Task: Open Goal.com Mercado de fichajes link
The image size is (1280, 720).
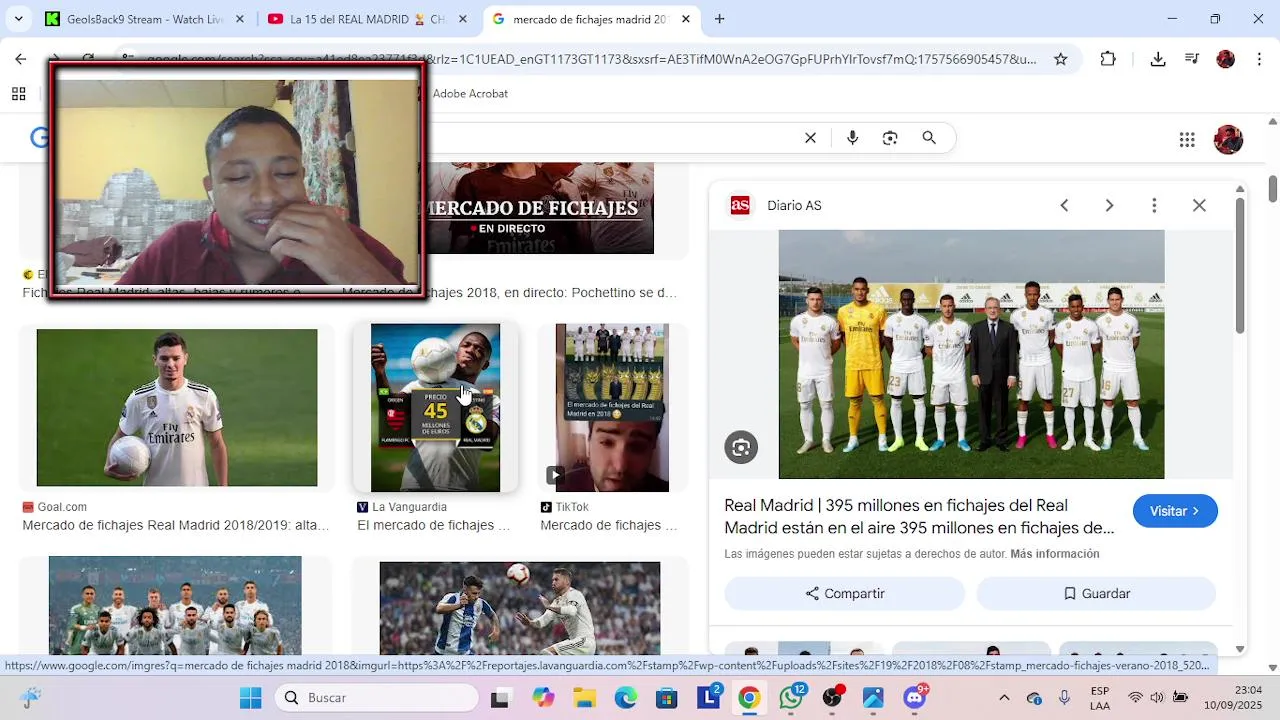Action: point(176,525)
